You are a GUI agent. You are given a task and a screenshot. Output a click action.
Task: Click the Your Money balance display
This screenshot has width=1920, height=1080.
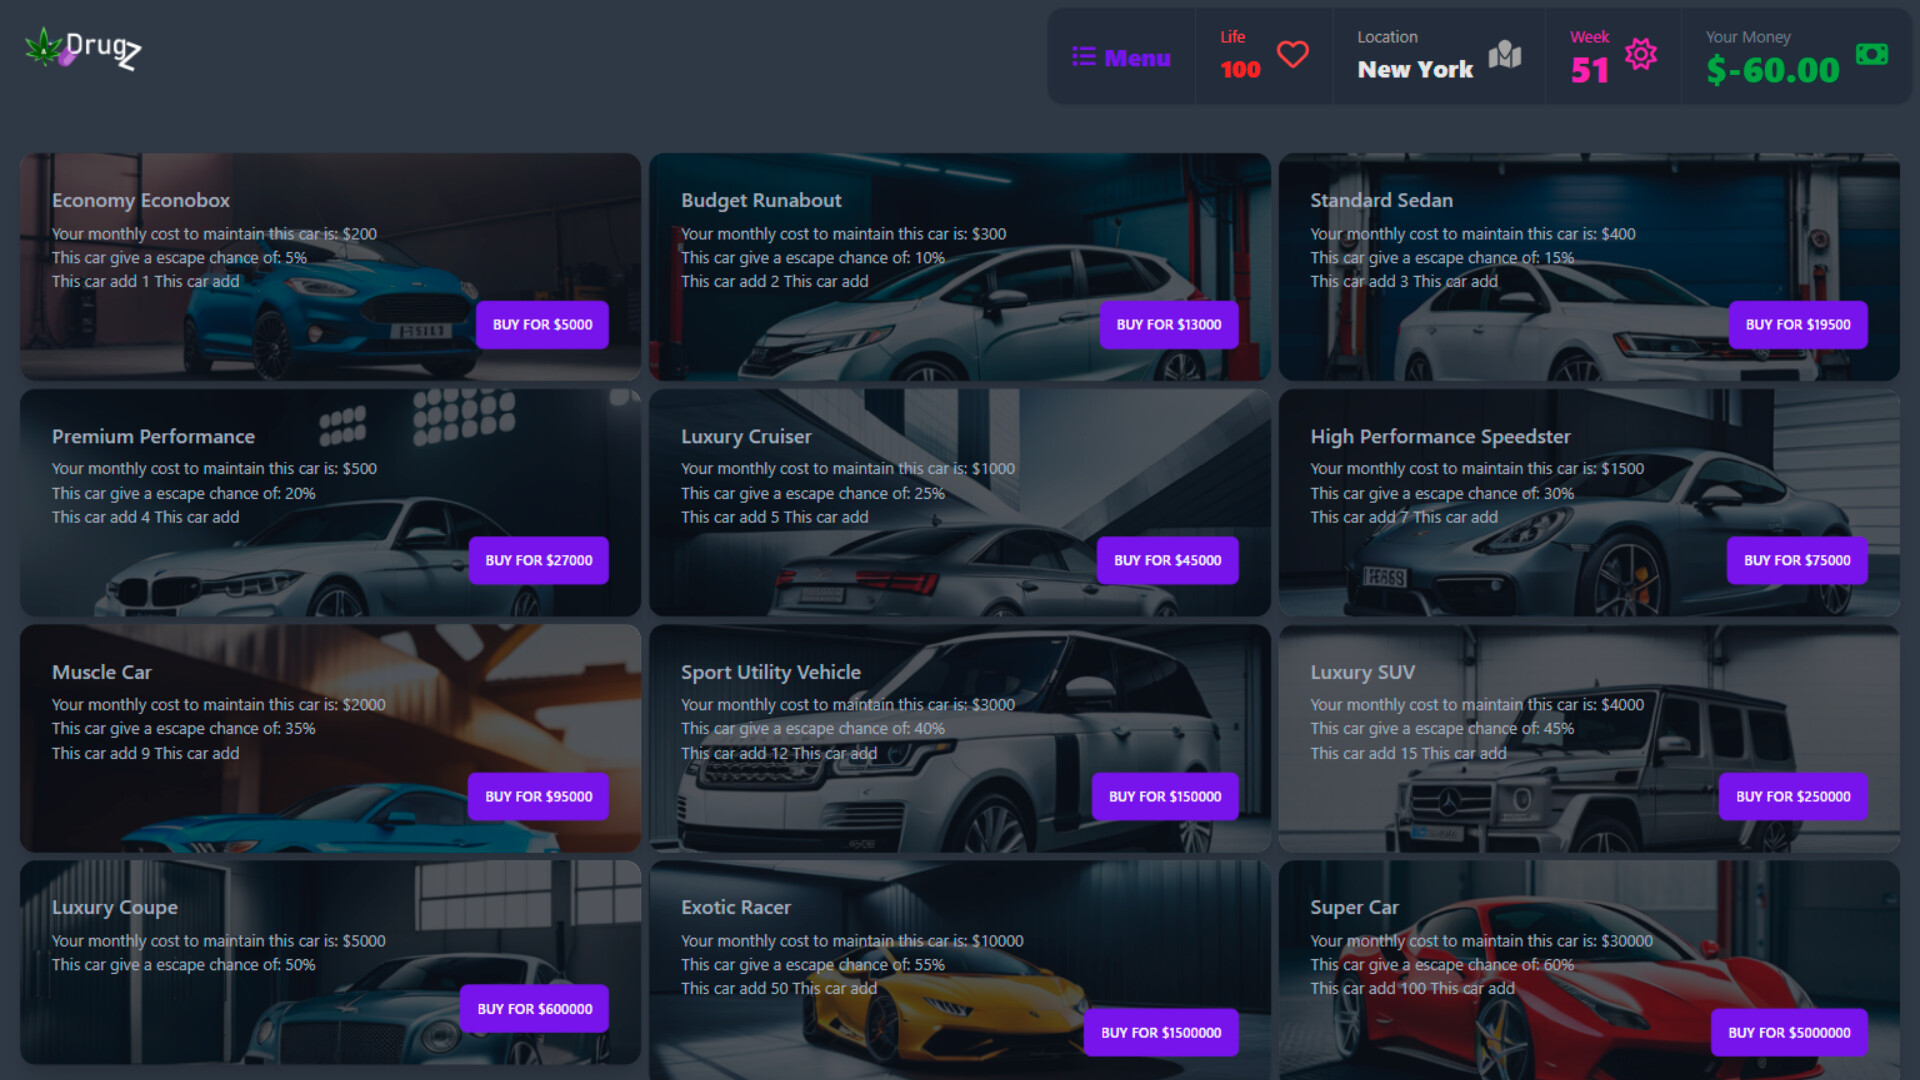[1772, 69]
